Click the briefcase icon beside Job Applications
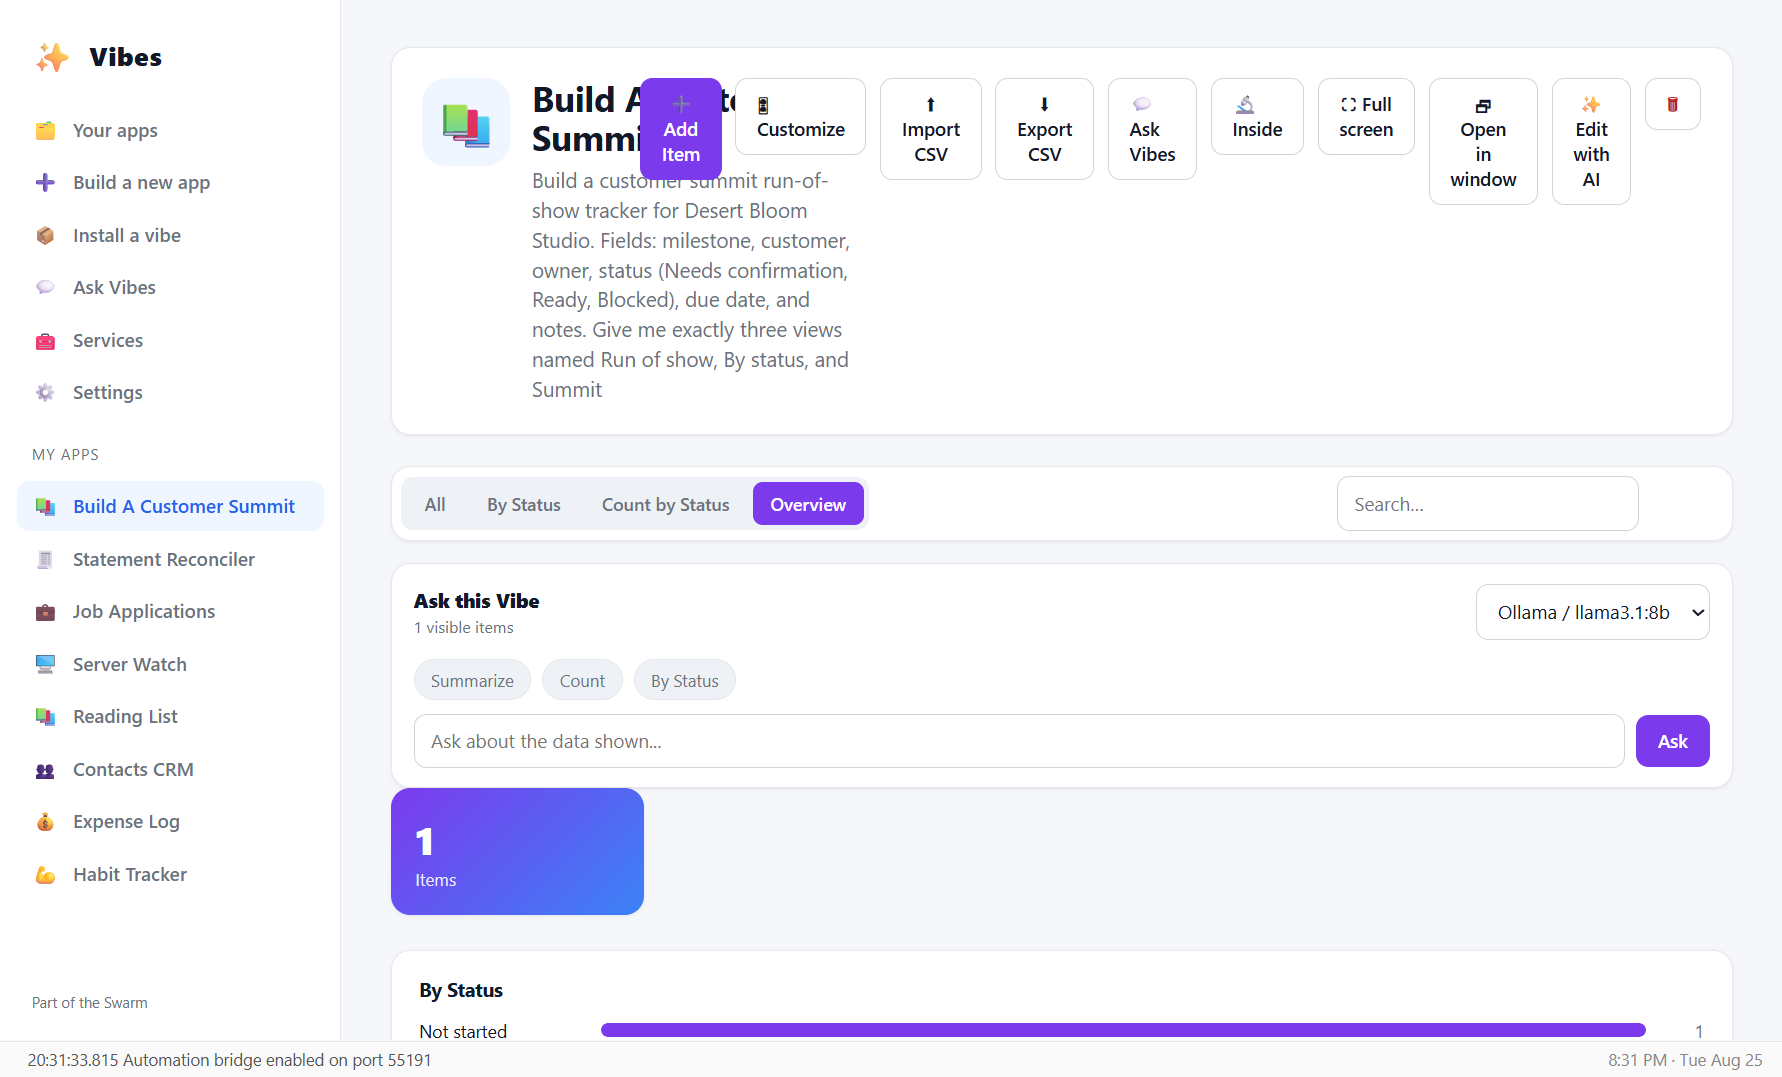 click(x=45, y=612)
